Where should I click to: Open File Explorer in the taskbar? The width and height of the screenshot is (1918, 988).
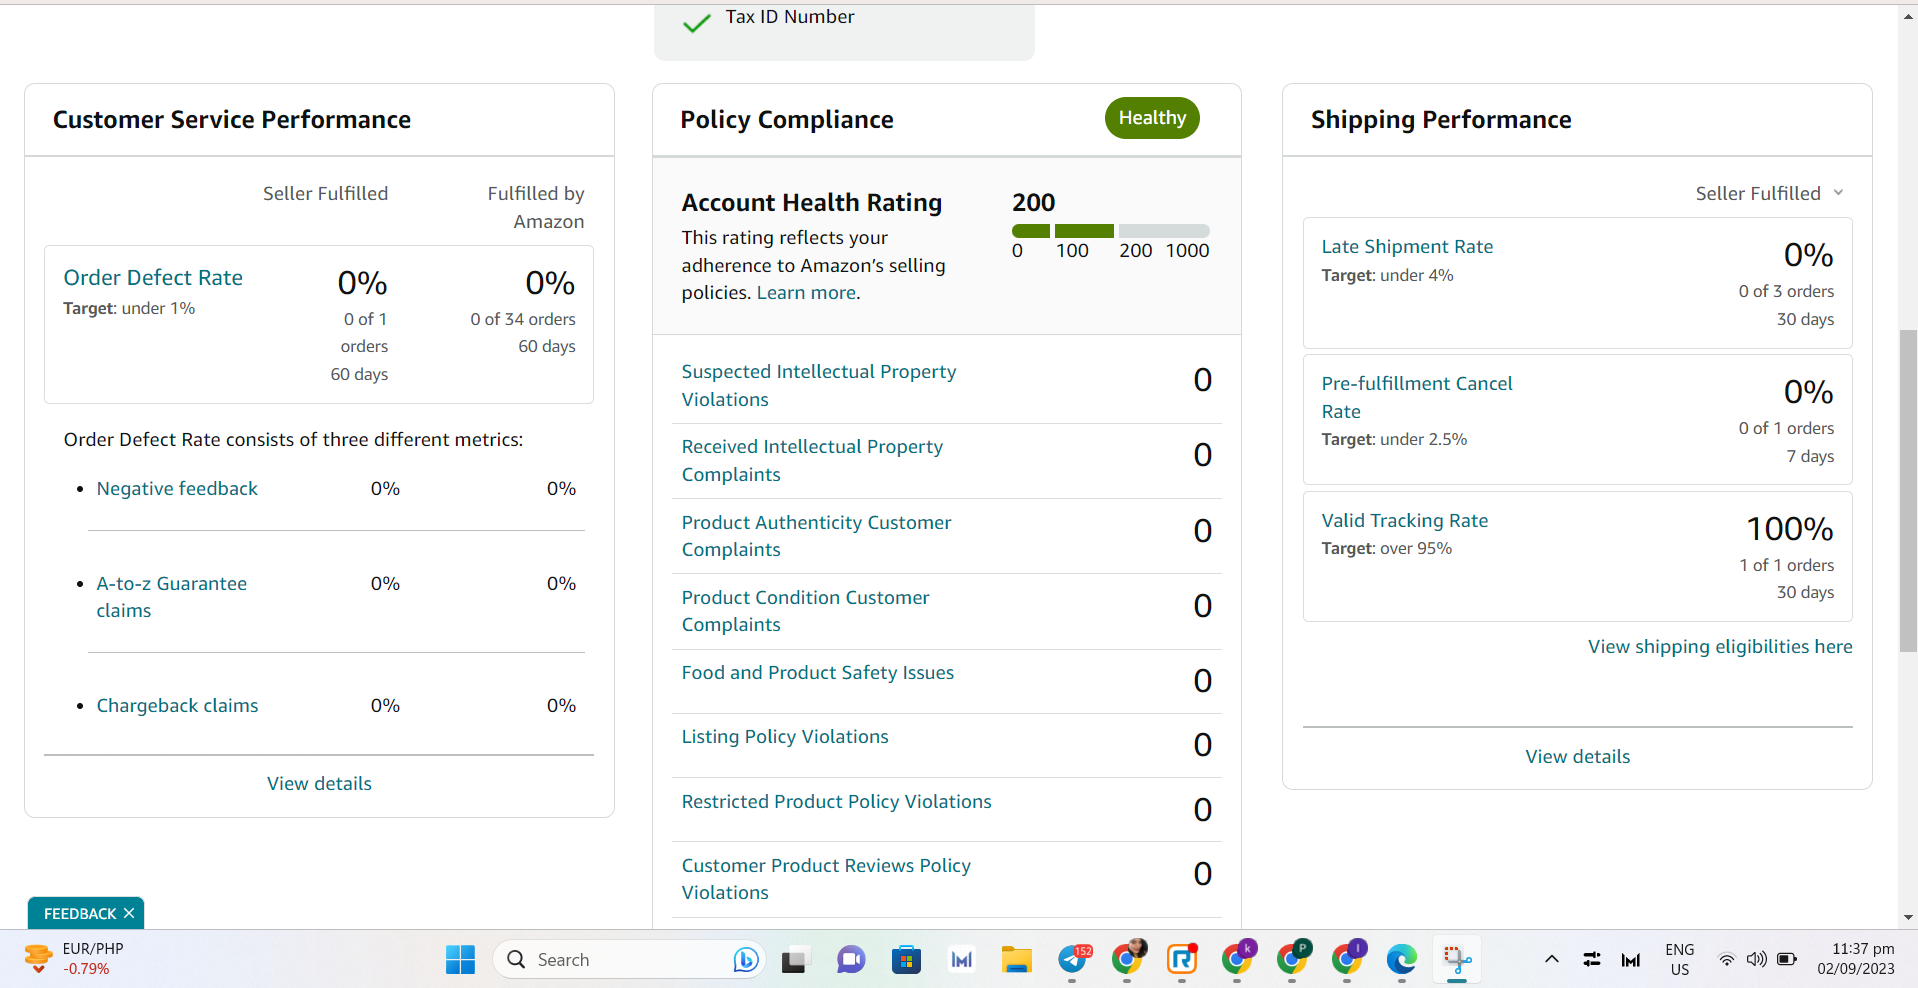(1016, 960)
